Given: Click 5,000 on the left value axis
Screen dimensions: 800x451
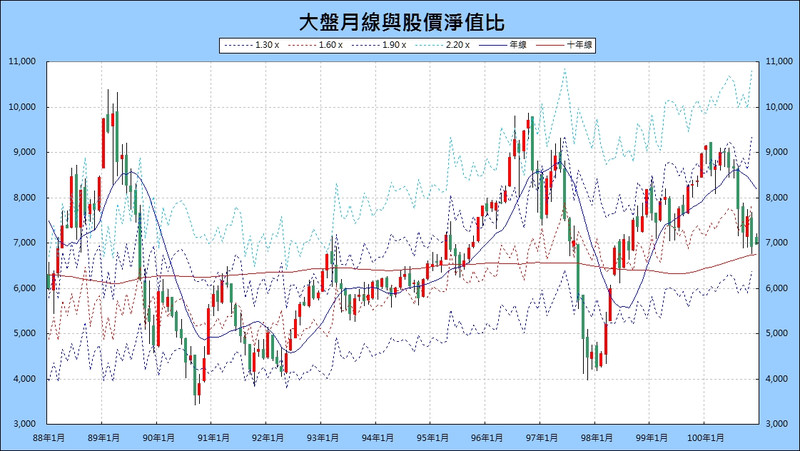Looking at the screenshot, I should tap(24, 333).
